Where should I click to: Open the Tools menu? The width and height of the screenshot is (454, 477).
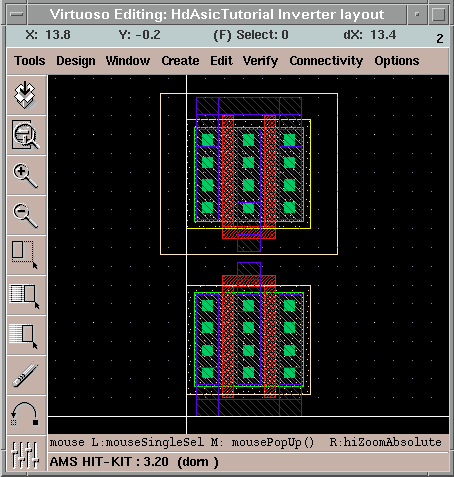tap(30, 61)
